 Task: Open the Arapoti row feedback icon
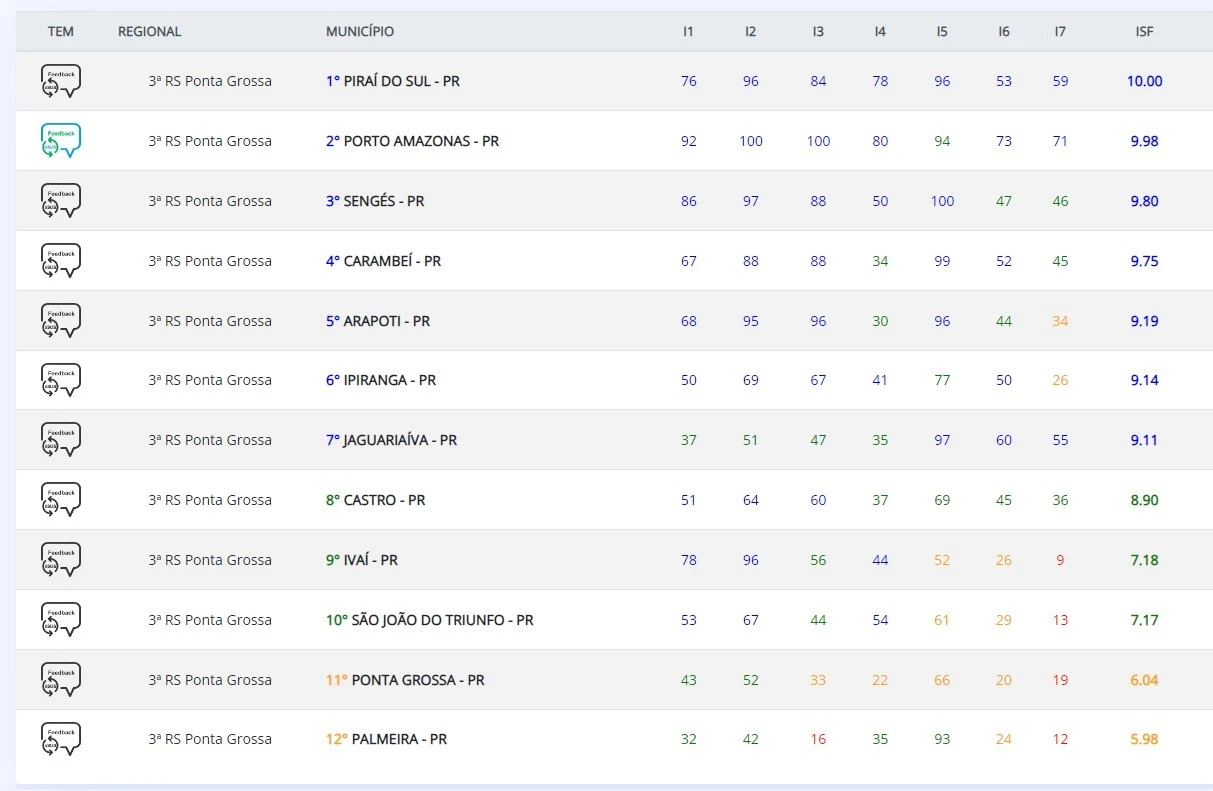click(x=60, y=321)
